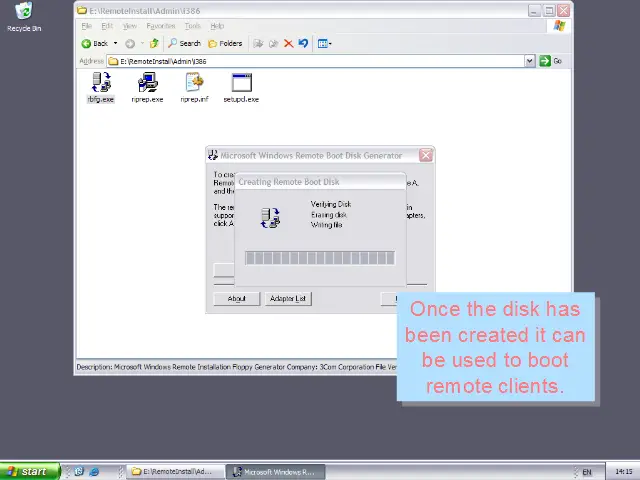Close the Remote Boot Disk Generator dialog

[x=426, y=155]
